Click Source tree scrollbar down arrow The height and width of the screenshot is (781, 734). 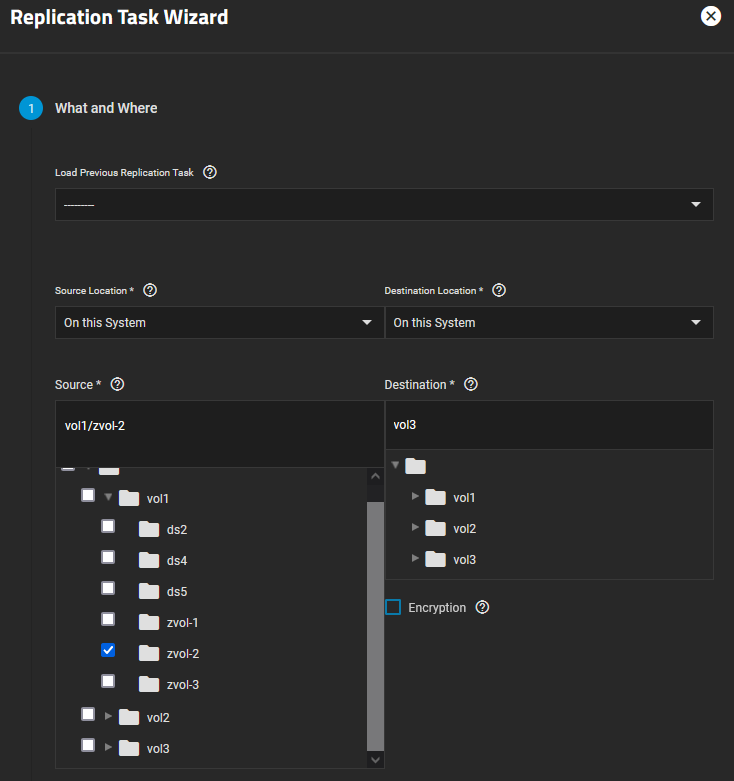[x=375, y=760]
